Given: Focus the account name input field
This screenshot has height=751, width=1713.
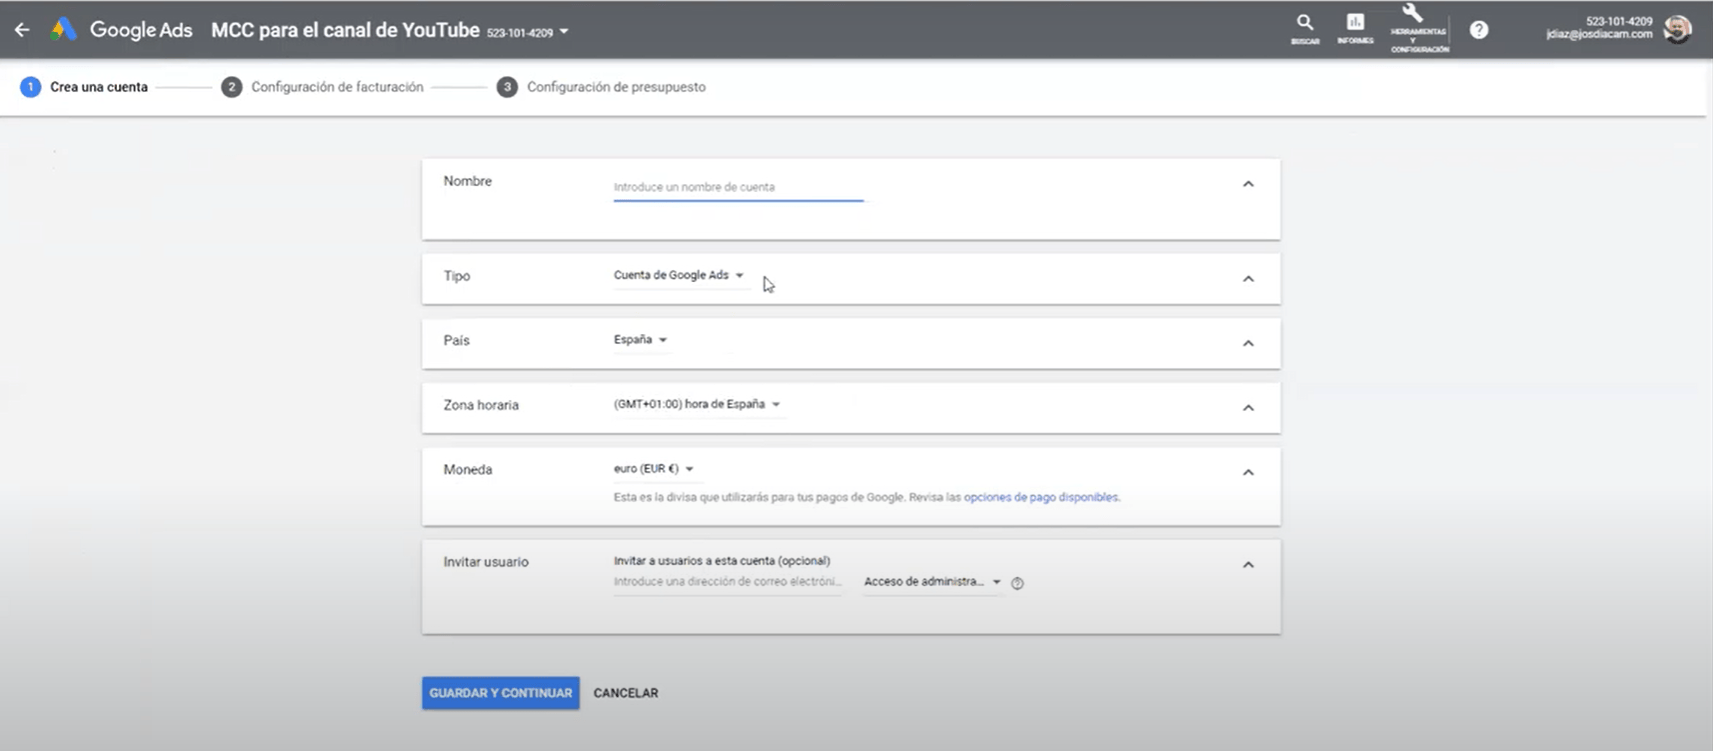Looking at the screenshot, I should pos(738,188).
